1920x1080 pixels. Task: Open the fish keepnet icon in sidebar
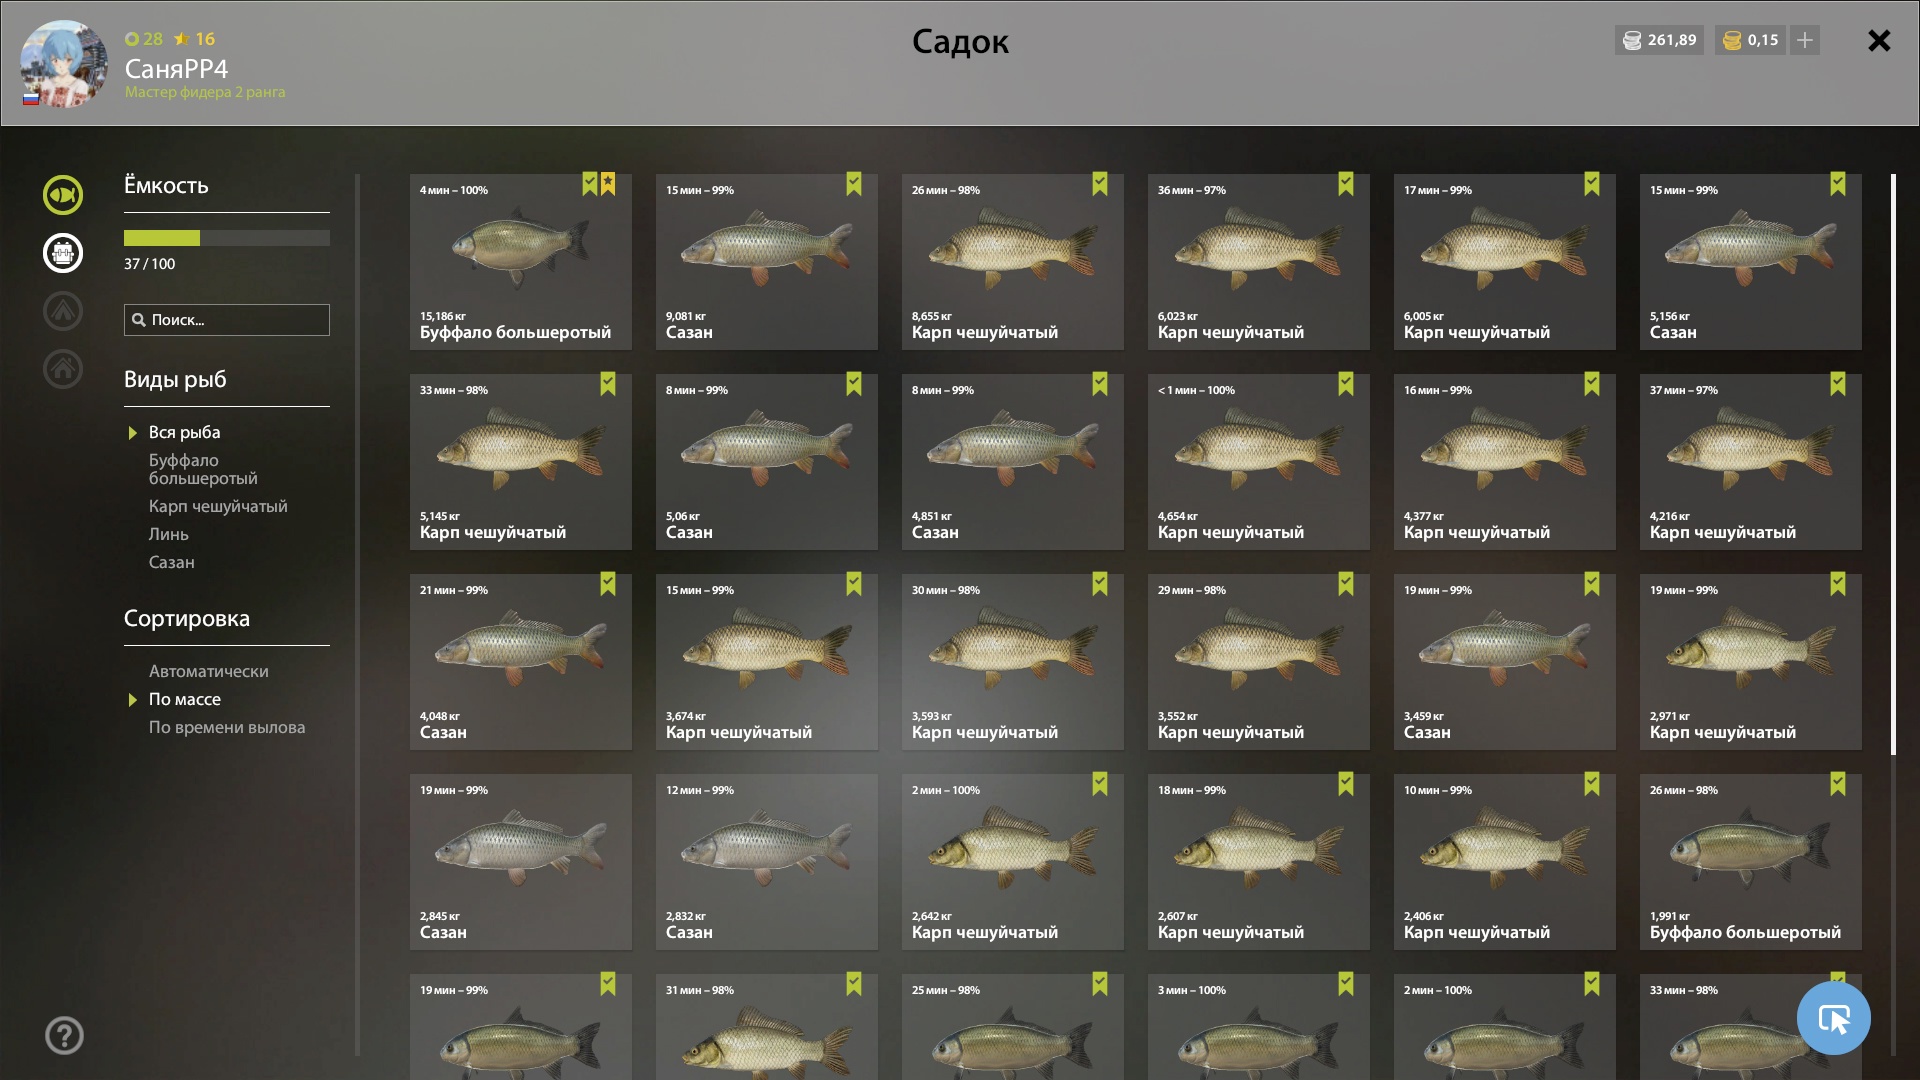click(63, 195)
